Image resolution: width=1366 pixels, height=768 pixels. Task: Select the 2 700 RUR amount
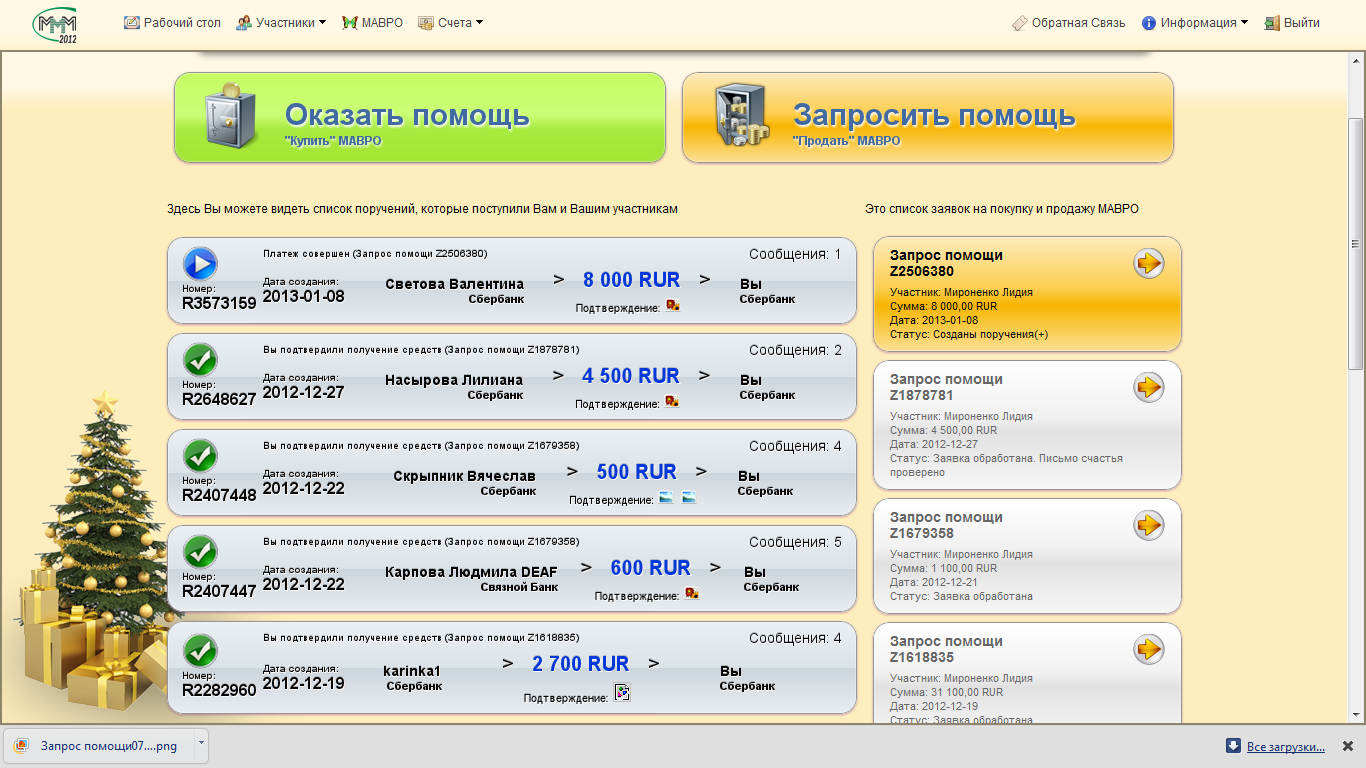581,664
